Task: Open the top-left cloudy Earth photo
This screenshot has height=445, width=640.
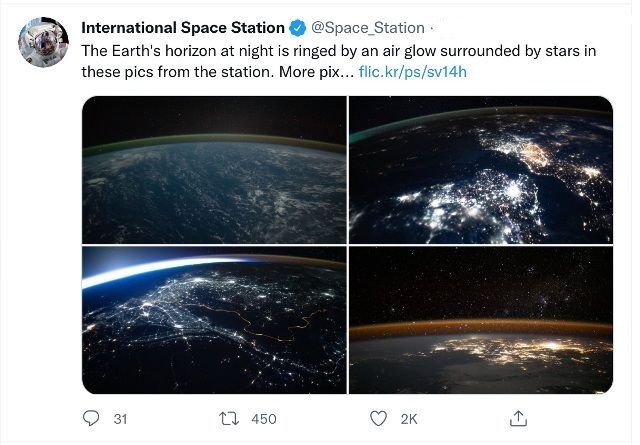Action: pyautogui.click(x=214, y=169)
